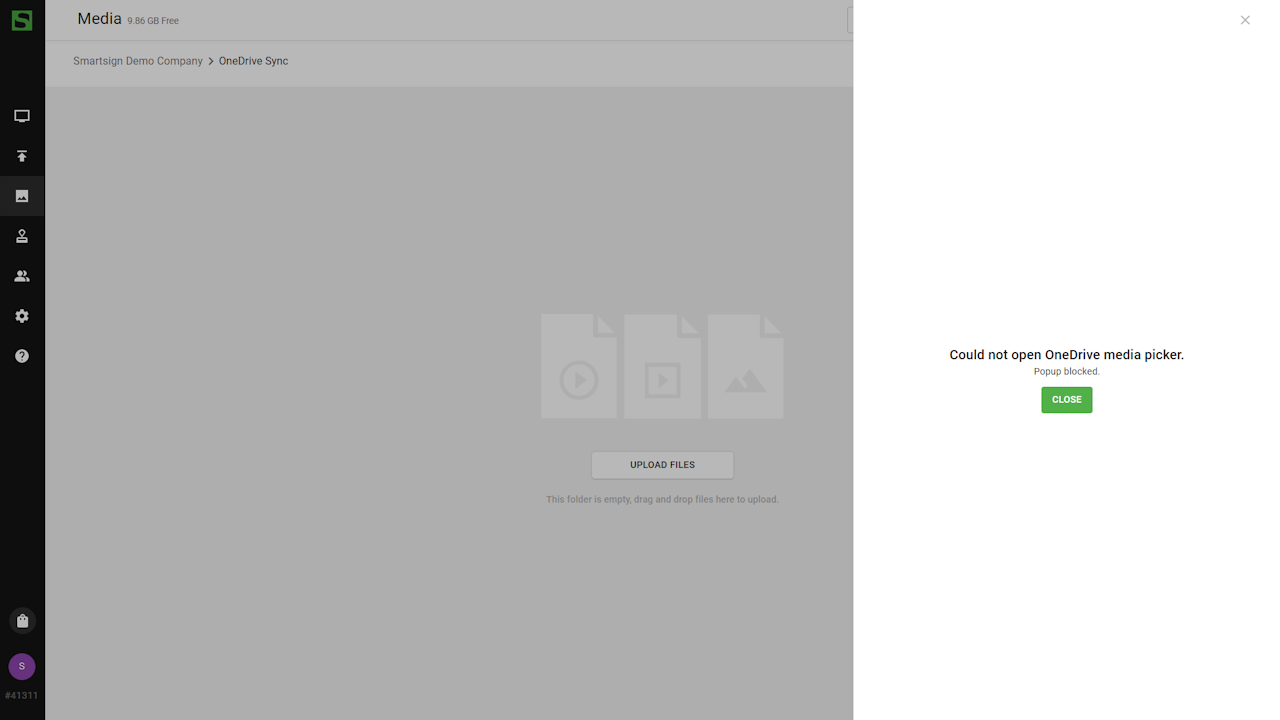The image size is (1280, 720).
Task: Open Settings with the gear icon
Action: (22, 316)
